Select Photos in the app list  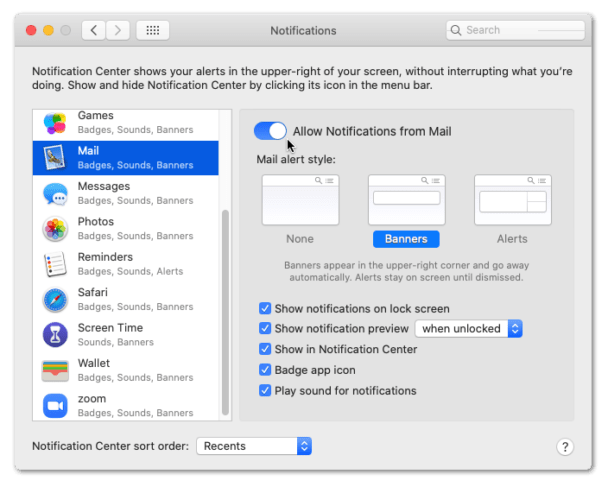126,228
